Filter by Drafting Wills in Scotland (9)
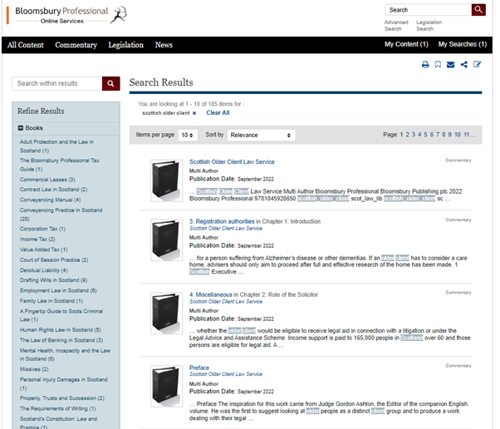 53,280
